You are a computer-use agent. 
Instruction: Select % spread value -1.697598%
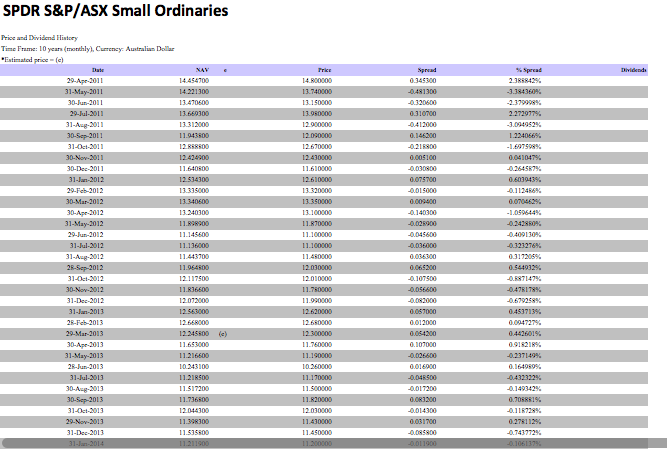pyautogui.click(x=524, y=147)
